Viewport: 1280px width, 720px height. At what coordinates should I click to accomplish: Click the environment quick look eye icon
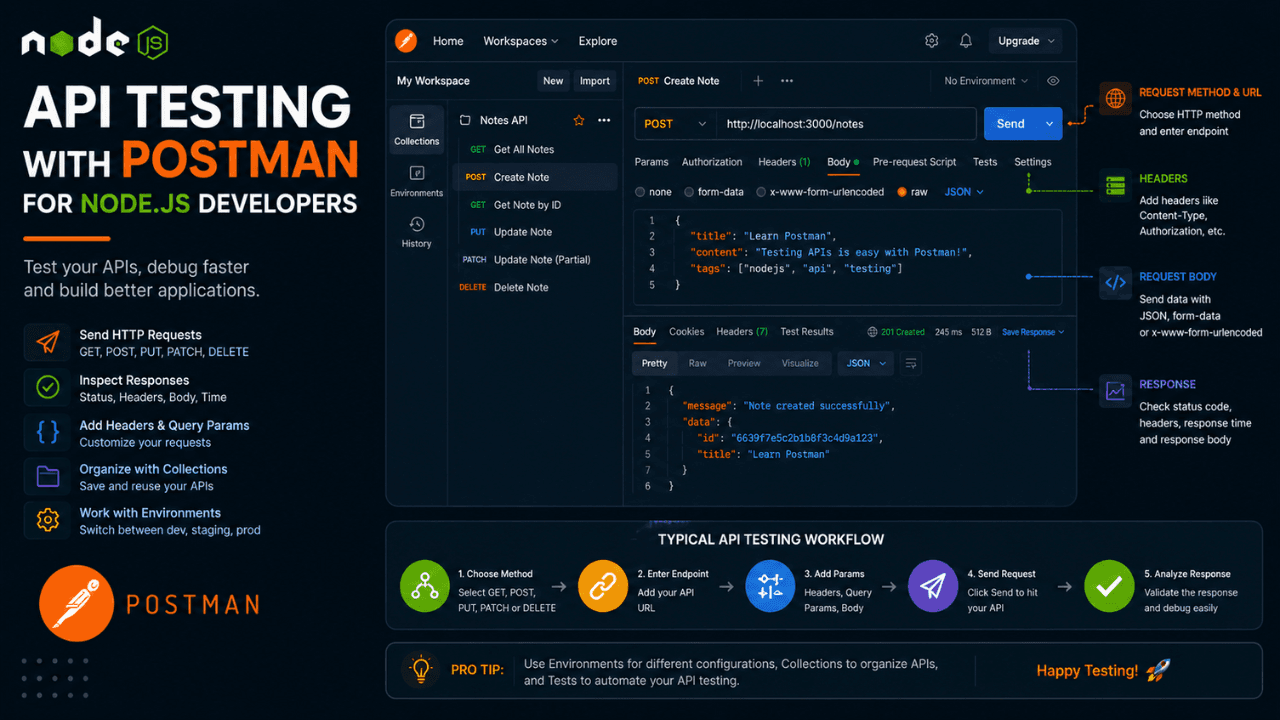click(1053, 81)
